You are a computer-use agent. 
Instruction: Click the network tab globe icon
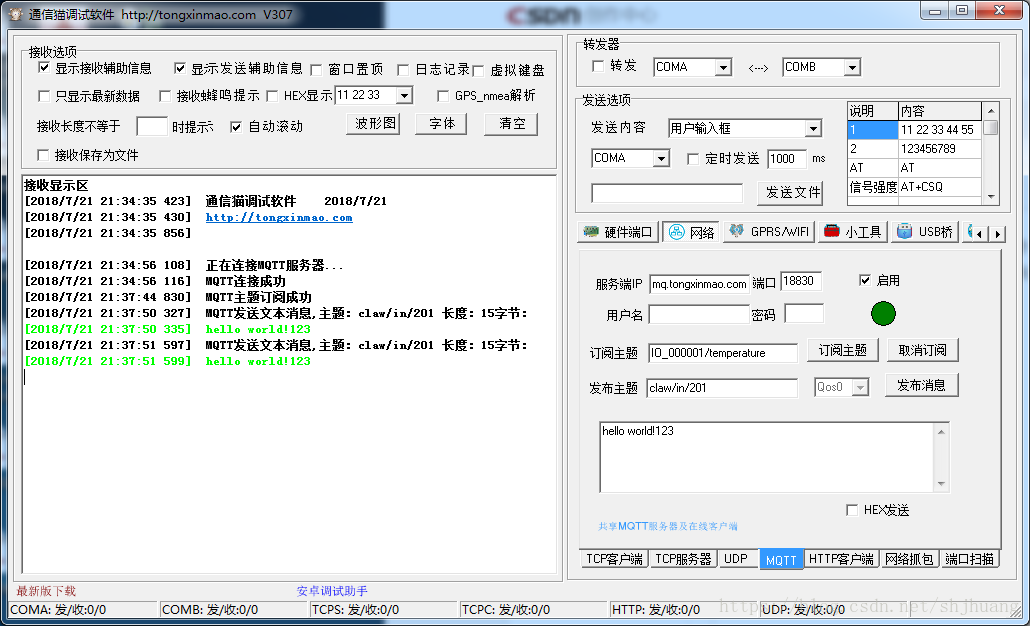pyautogui.click(x=677, y=232)
